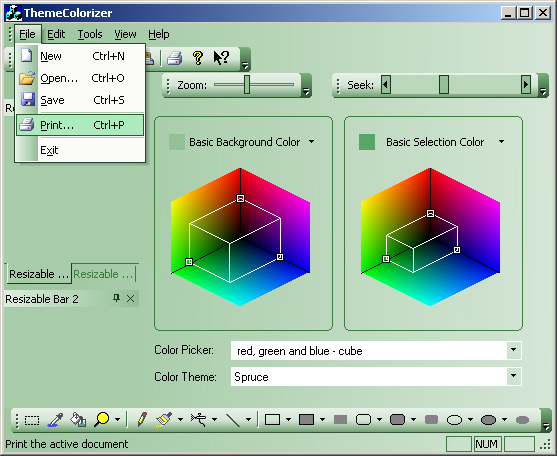Open the filled rectangle's dropdown arrow

[x=322, y=419]
